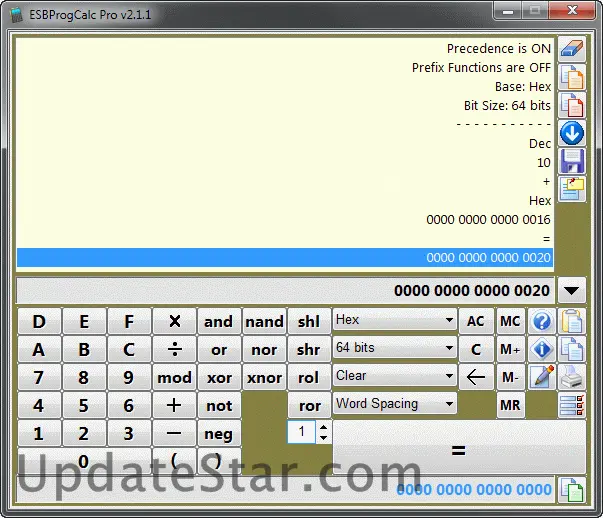Viewport: 603px width, 518px height.
Task: Click the hex digit F key
Action: tap(129, 321)
